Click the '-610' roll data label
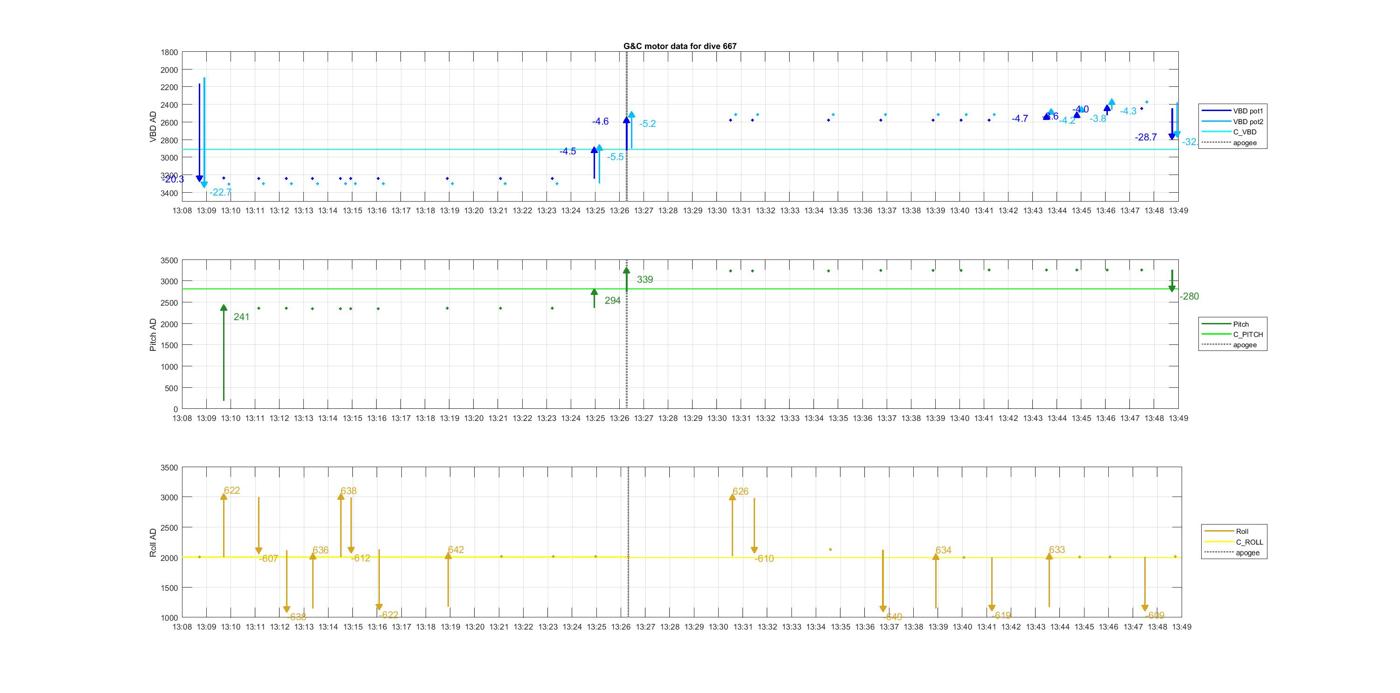The height and width of the screenshot is (693, 1400). point(765,559)
